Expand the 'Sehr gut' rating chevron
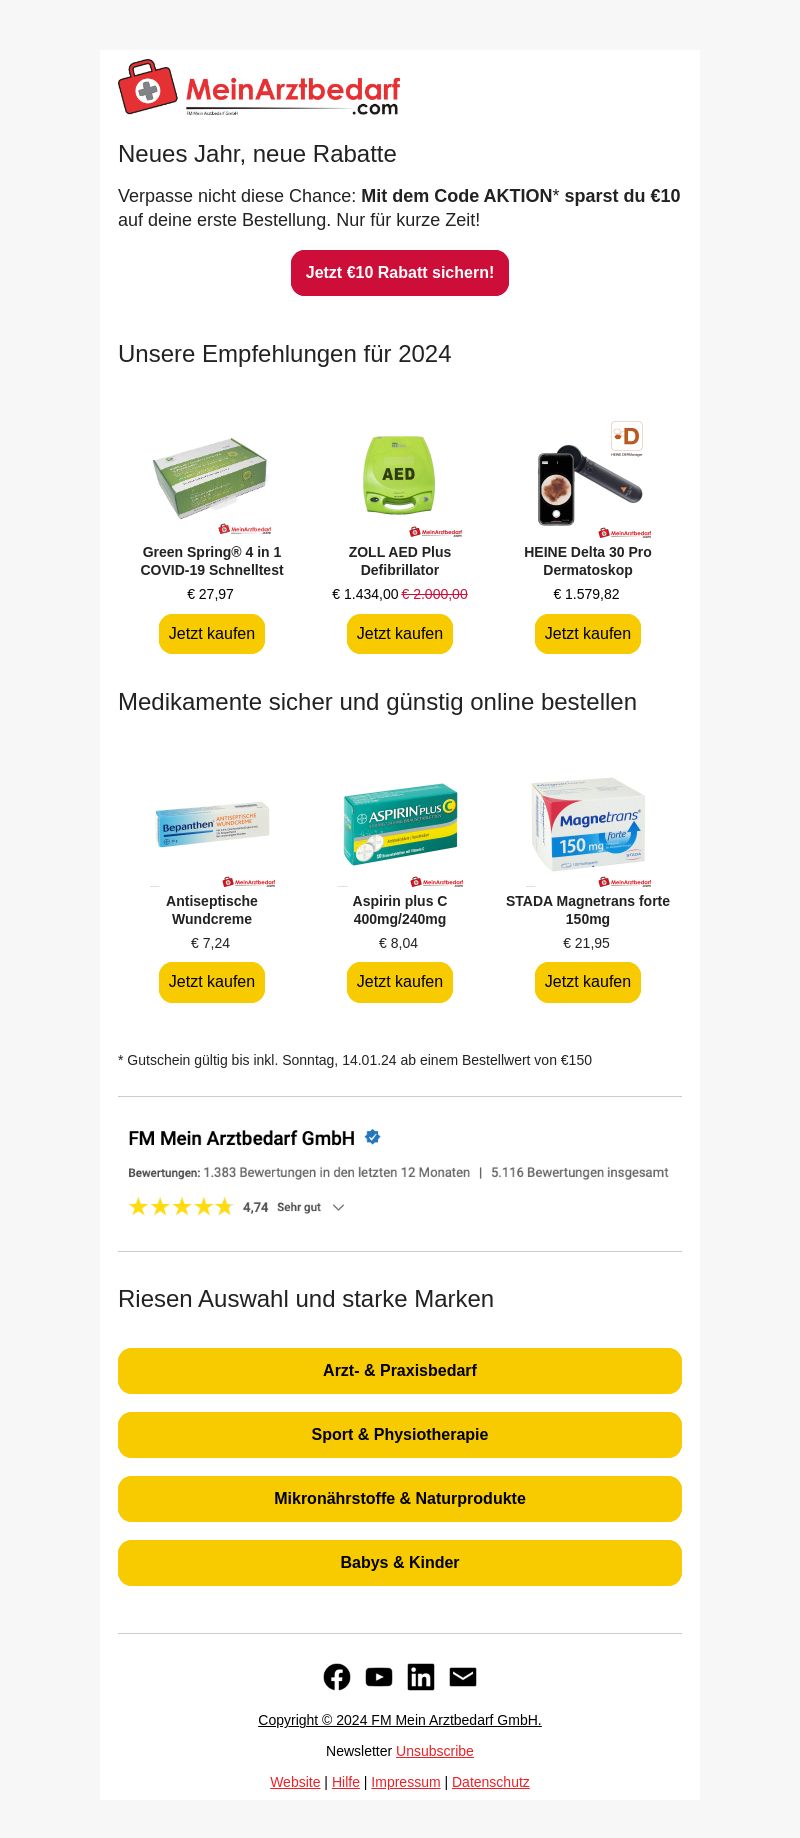This screenshot has height=1838, width=800. pos(338,1208)
